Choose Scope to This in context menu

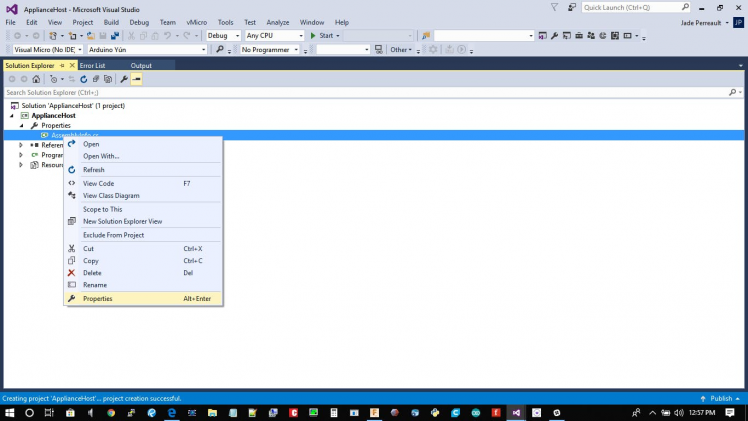(x=143, y=209)
